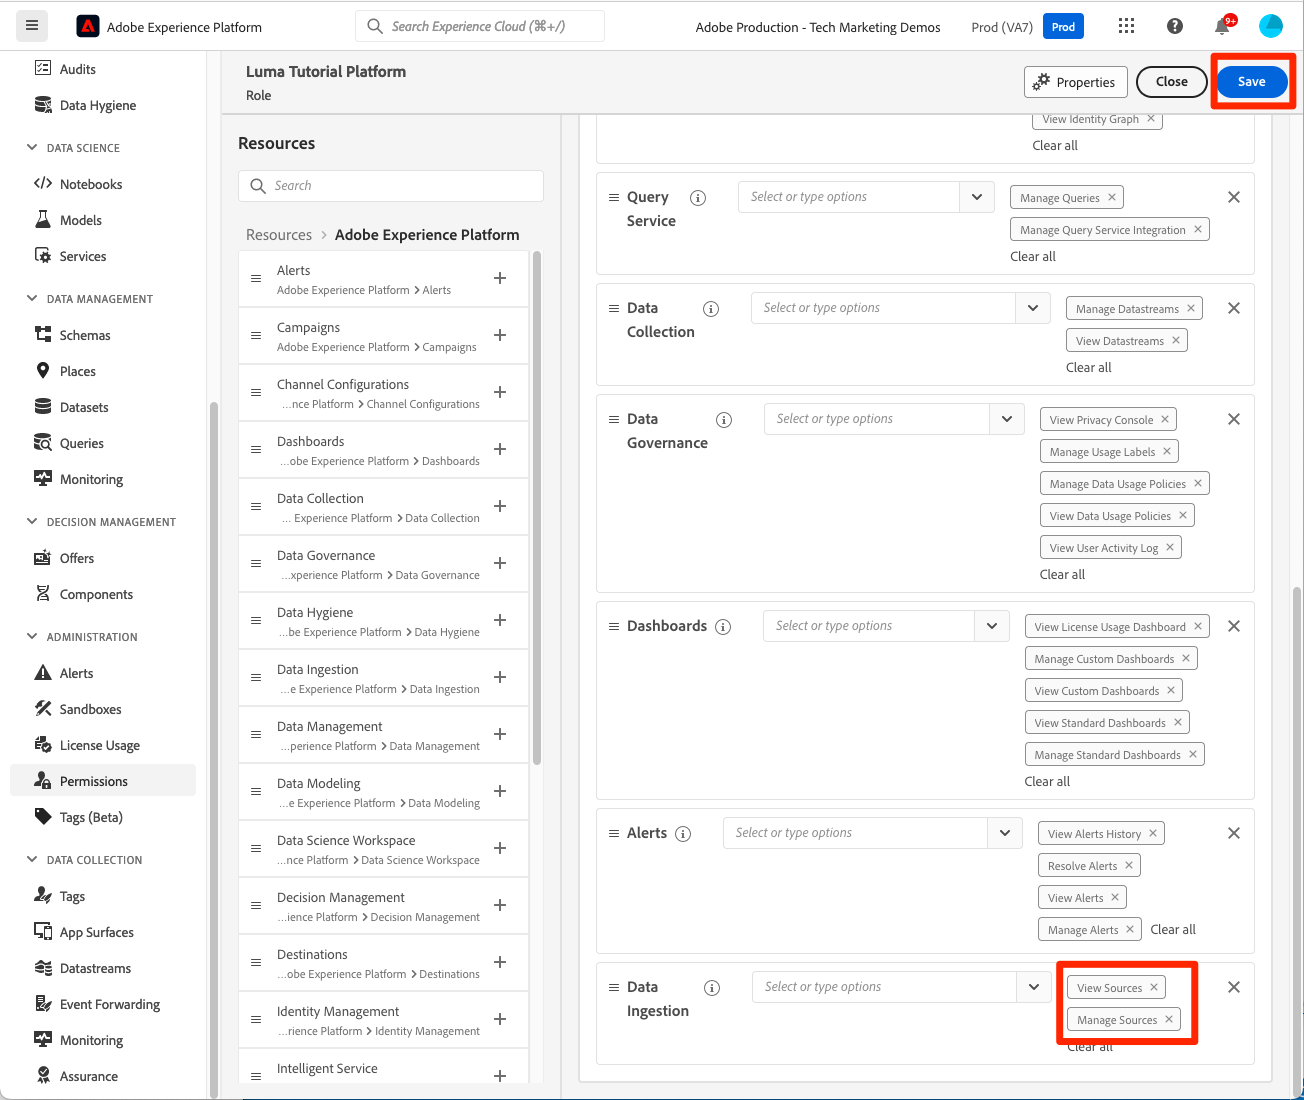Click the resources list scrollbar
1304x1100 pixels.
[x=537, y=508]
